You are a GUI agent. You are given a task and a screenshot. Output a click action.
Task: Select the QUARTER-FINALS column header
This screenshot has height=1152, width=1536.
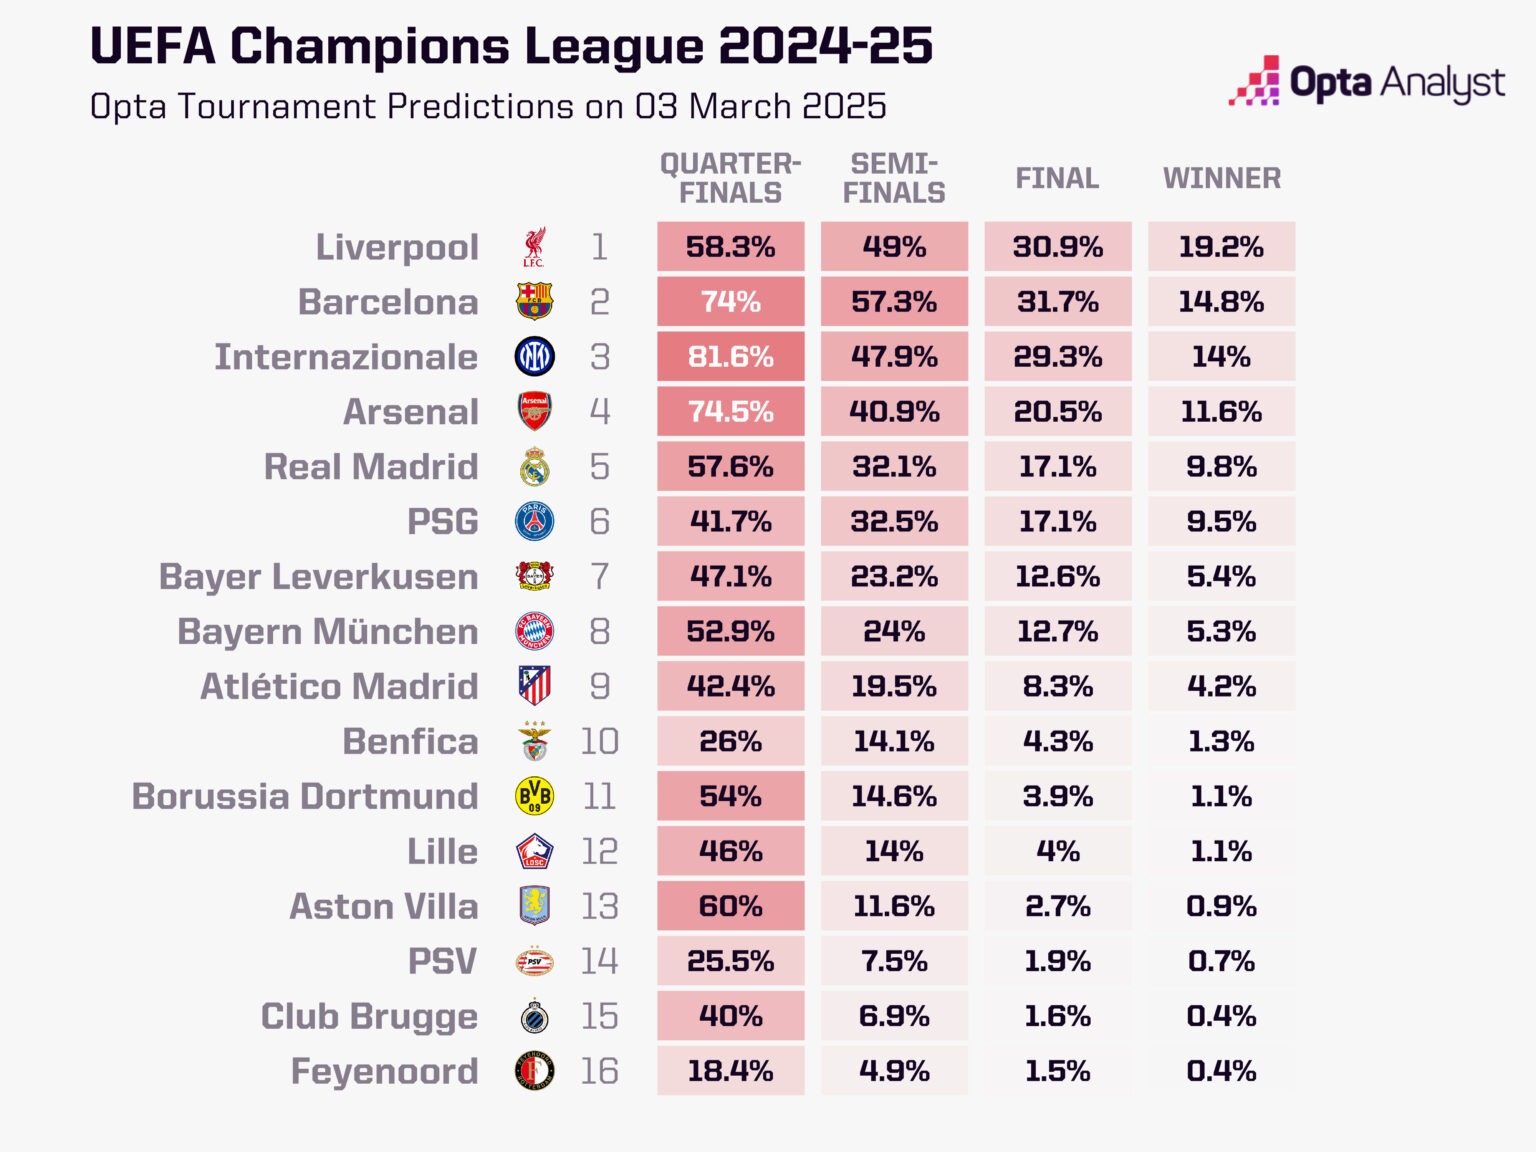click(730, 178)
